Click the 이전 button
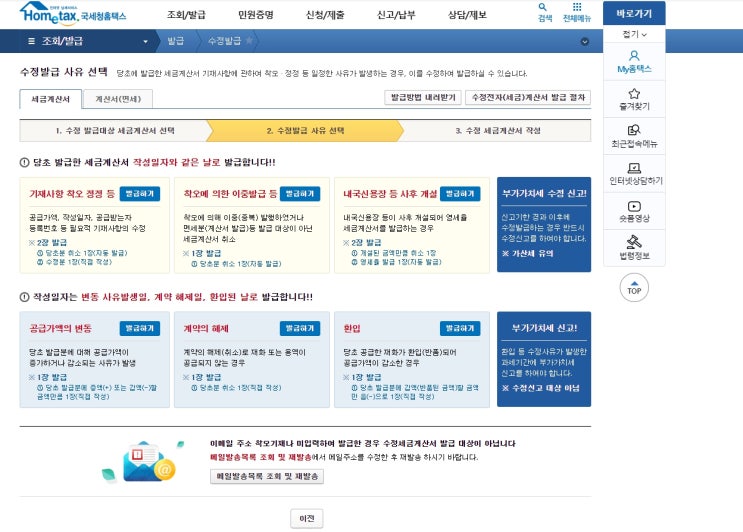The image size is (743, 532). [x=307, y=518]
